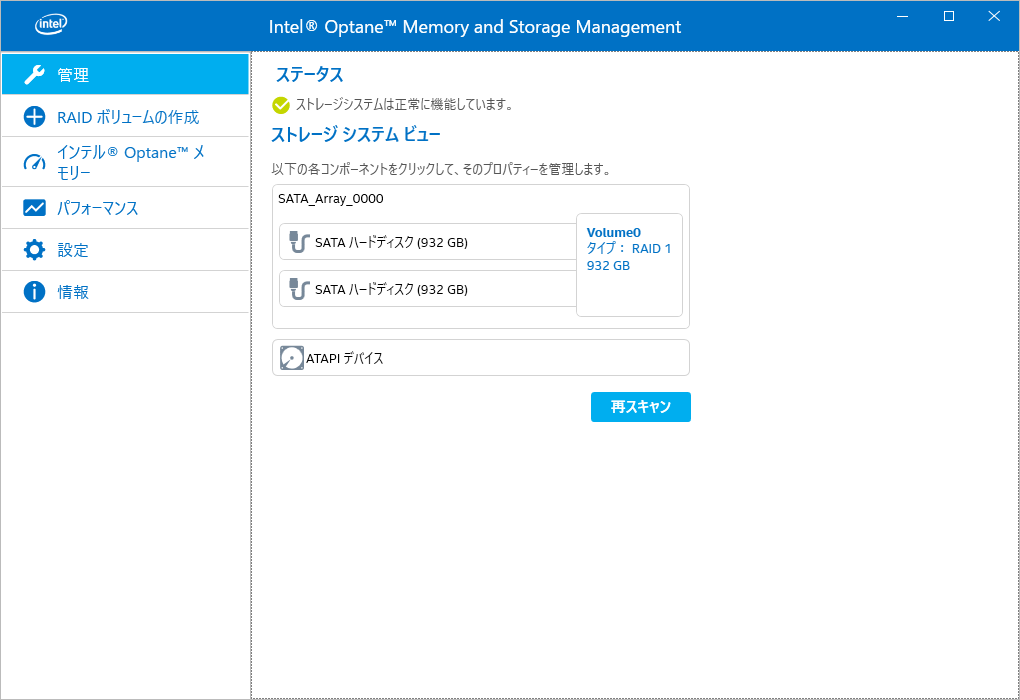Open the 管理 menu item
This screenshot has height=700, width=1020.
click(x=126, y=74)
